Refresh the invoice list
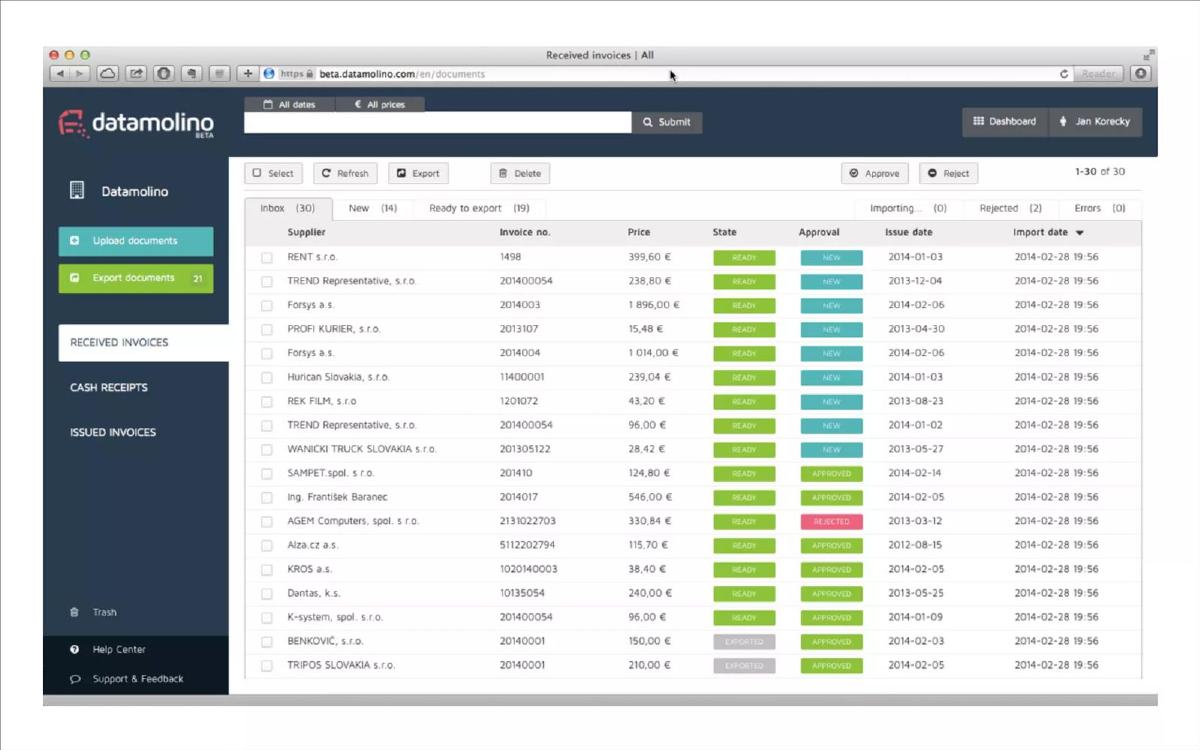 (x=345, y=173)
